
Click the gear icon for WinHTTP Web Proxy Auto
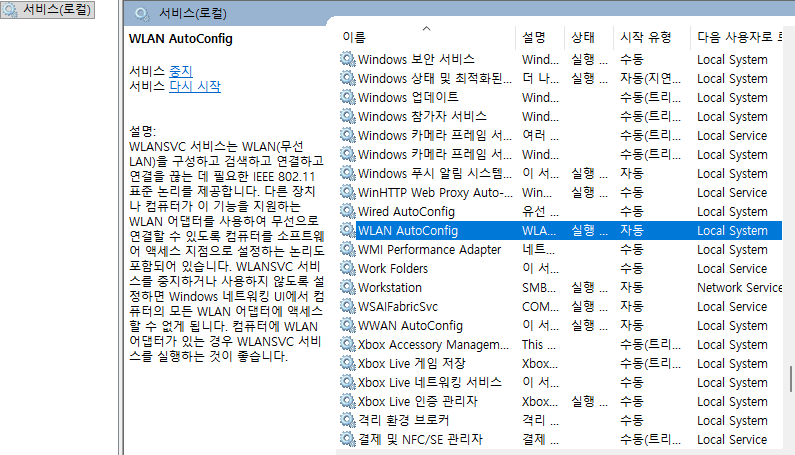click(x=348, y=193)
